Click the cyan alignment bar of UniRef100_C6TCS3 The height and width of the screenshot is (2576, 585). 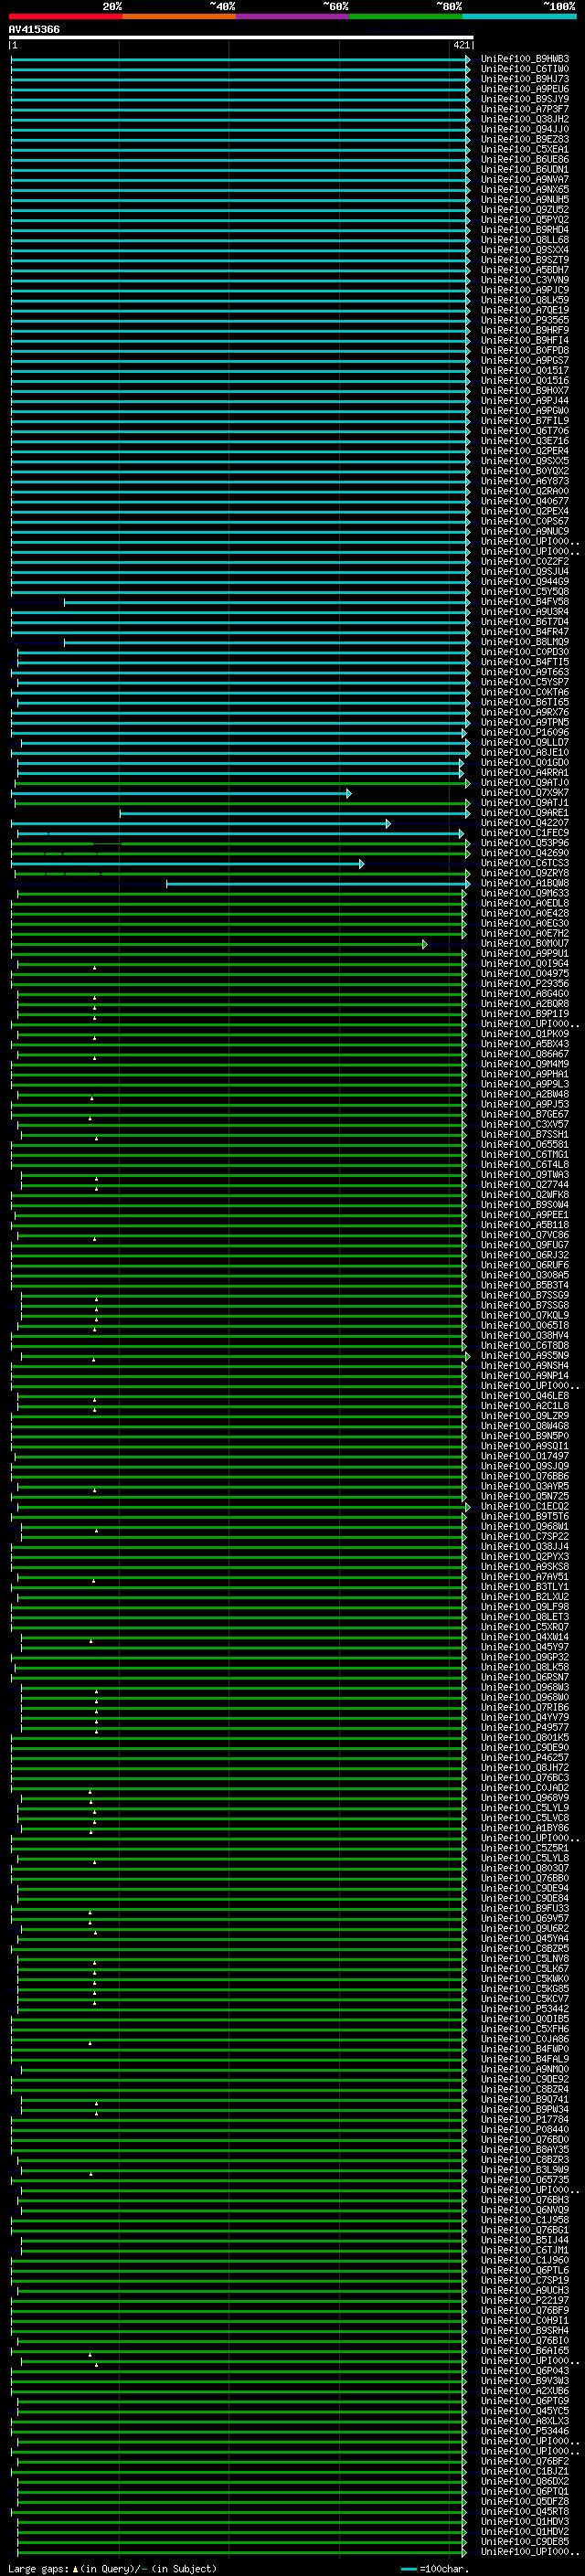click(x=187, y=864)
